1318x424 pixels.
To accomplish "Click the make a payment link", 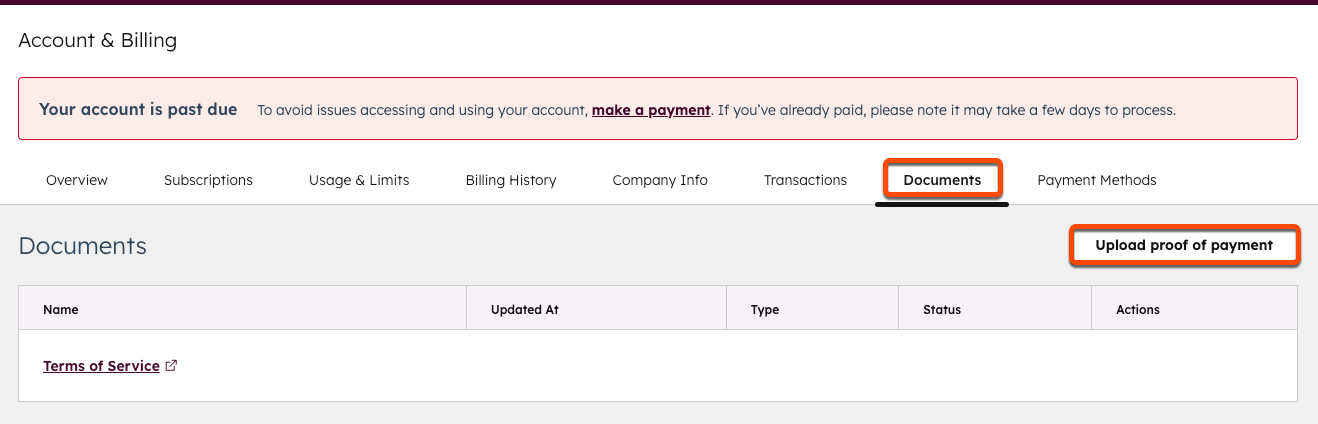I will click(x=651, y=110).
